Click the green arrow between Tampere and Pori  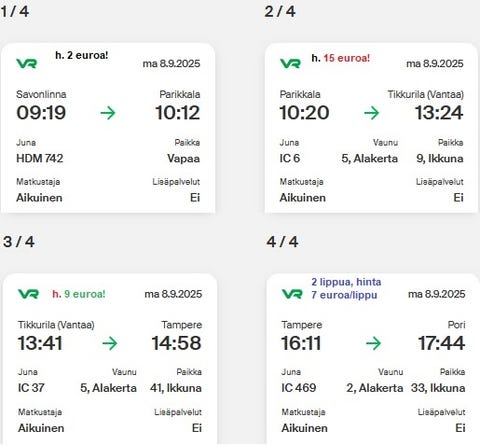click(373, 343)
